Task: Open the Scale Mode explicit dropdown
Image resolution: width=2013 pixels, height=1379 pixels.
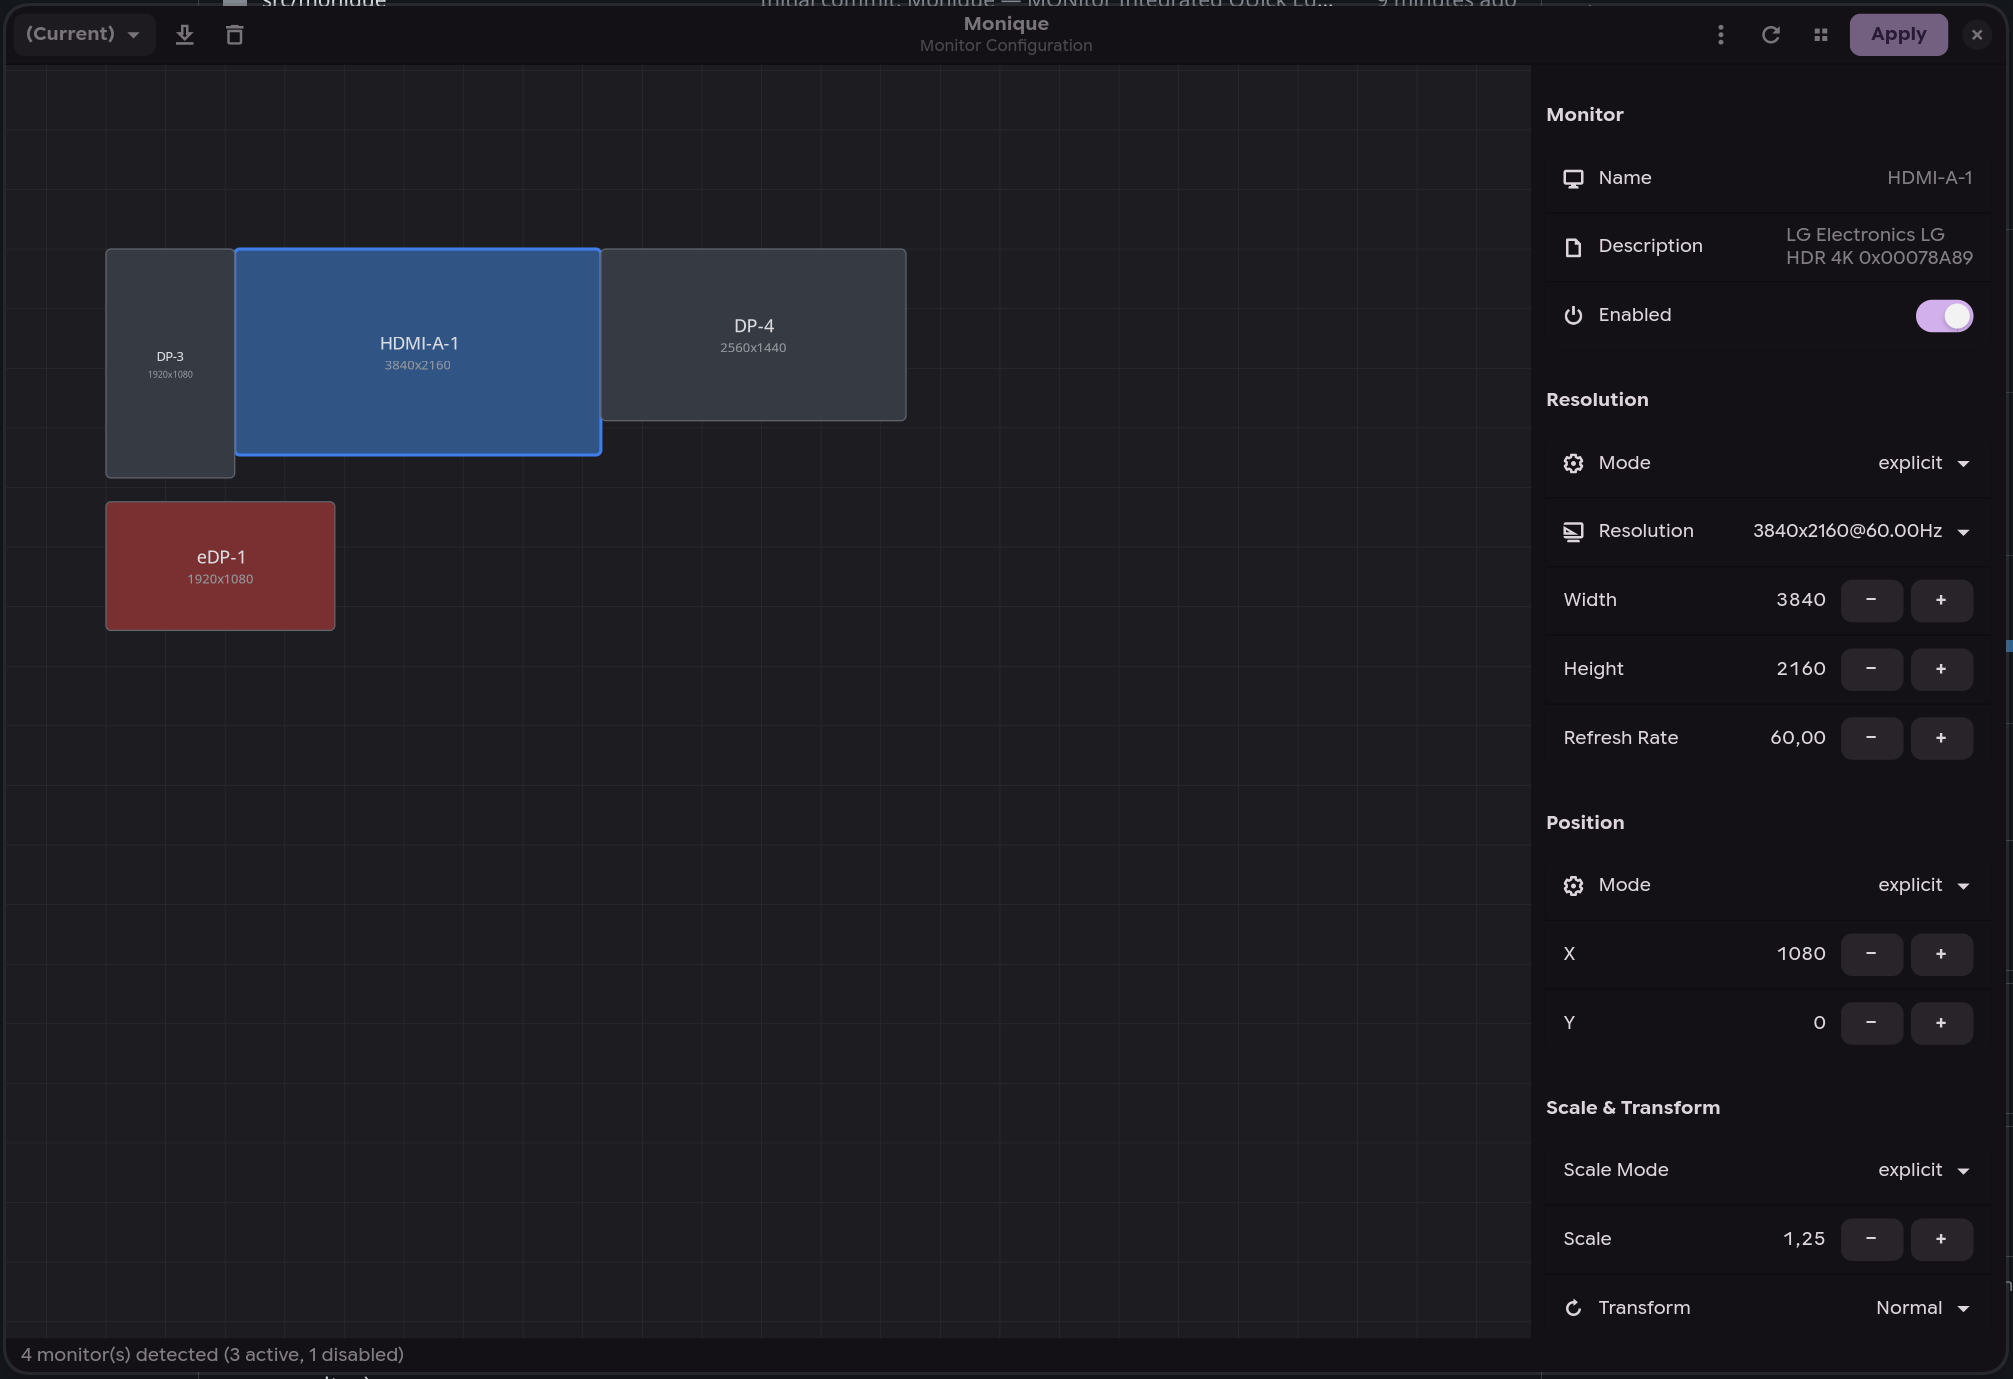Action: coord(1920,1170)
